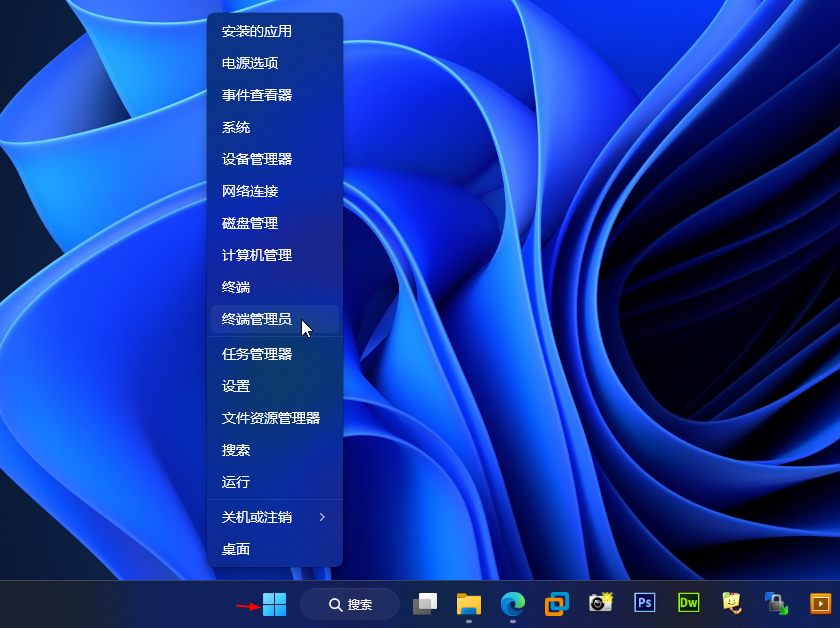Launch Dreamweaver from the taskbar

(x=688, y=603)
